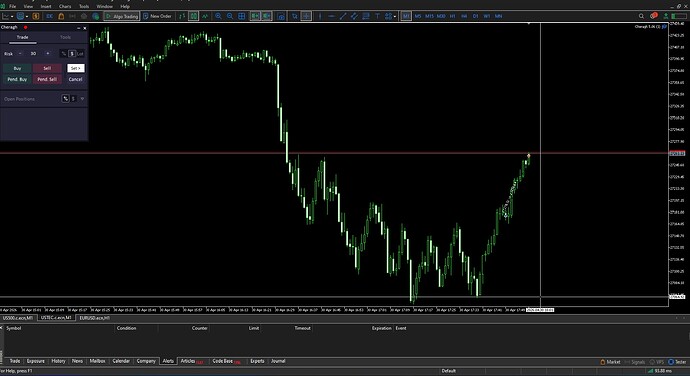Draw a horizontal line on chart
The image size is (690, 376).
click(331, 16)
